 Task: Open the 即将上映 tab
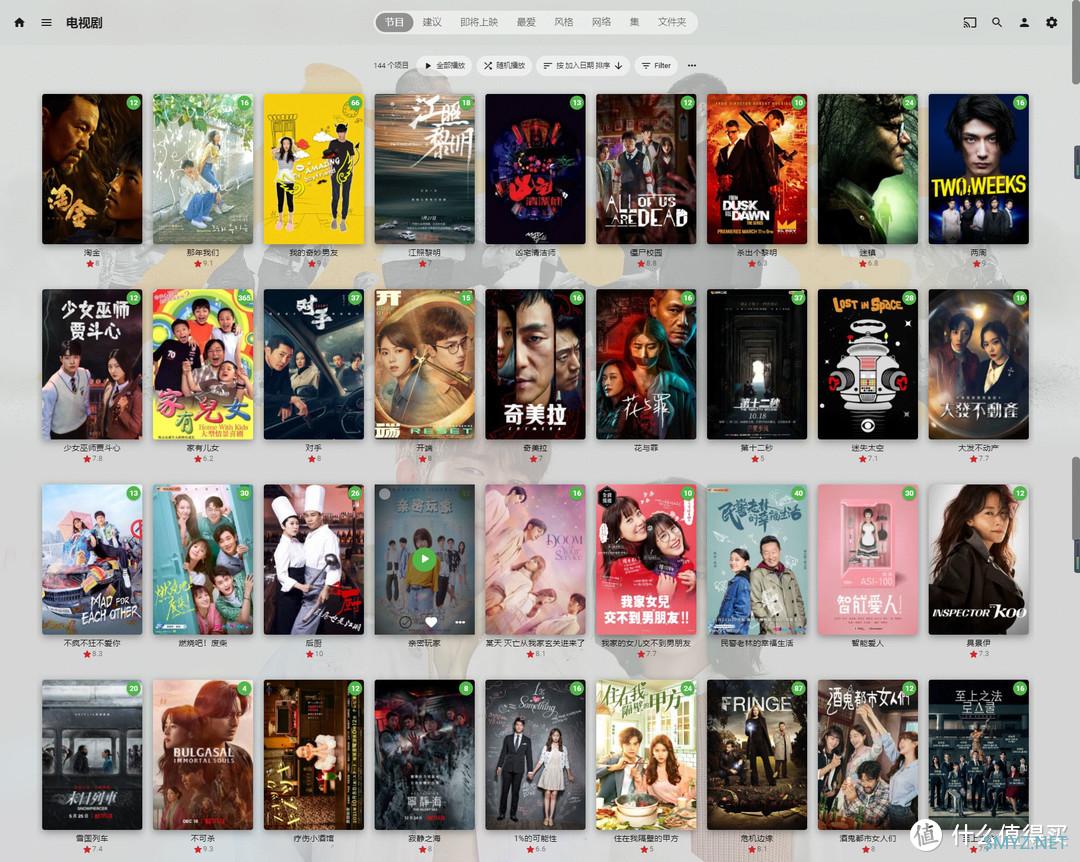coord(479,22)
